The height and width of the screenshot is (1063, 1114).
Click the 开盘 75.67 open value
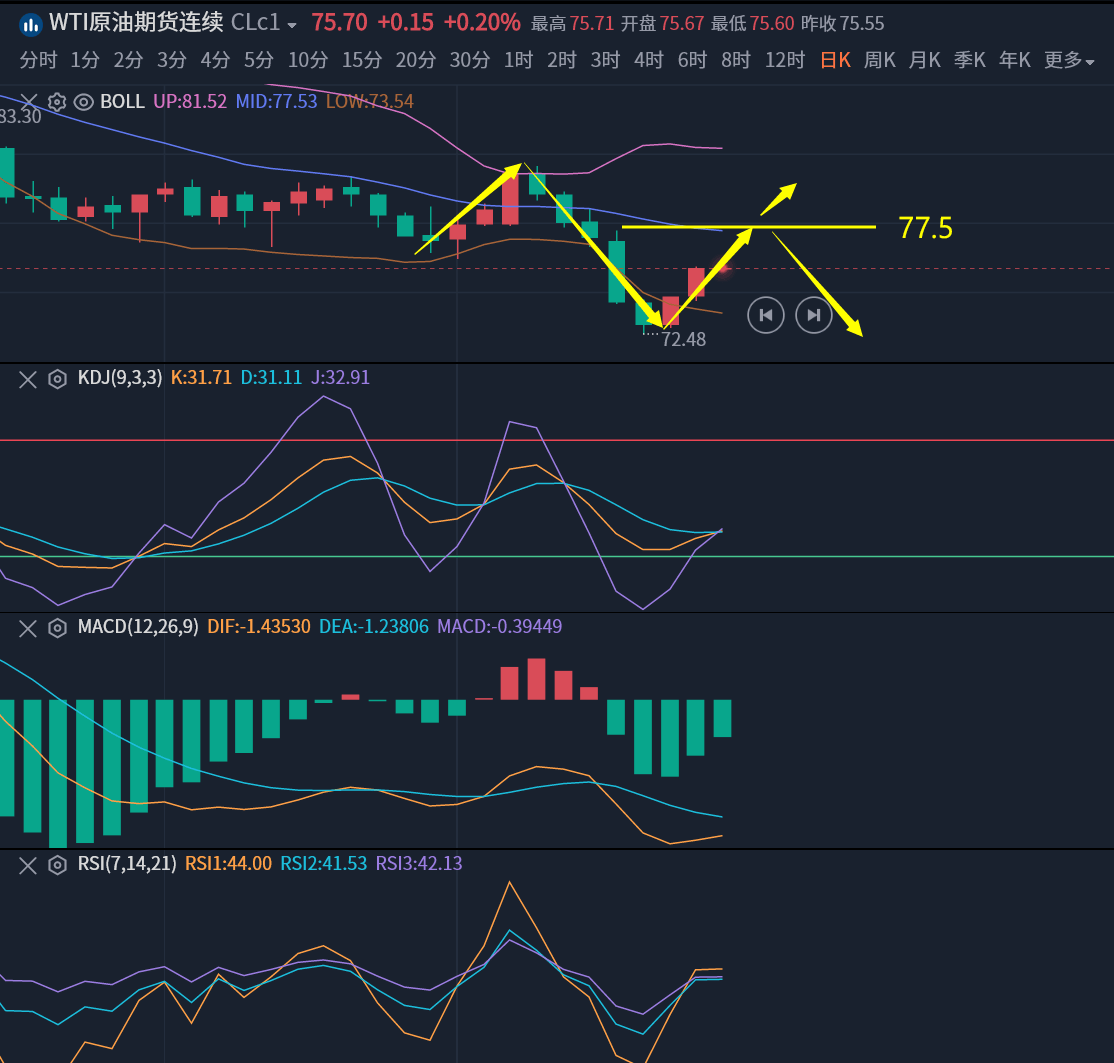(x=662, y=24)
